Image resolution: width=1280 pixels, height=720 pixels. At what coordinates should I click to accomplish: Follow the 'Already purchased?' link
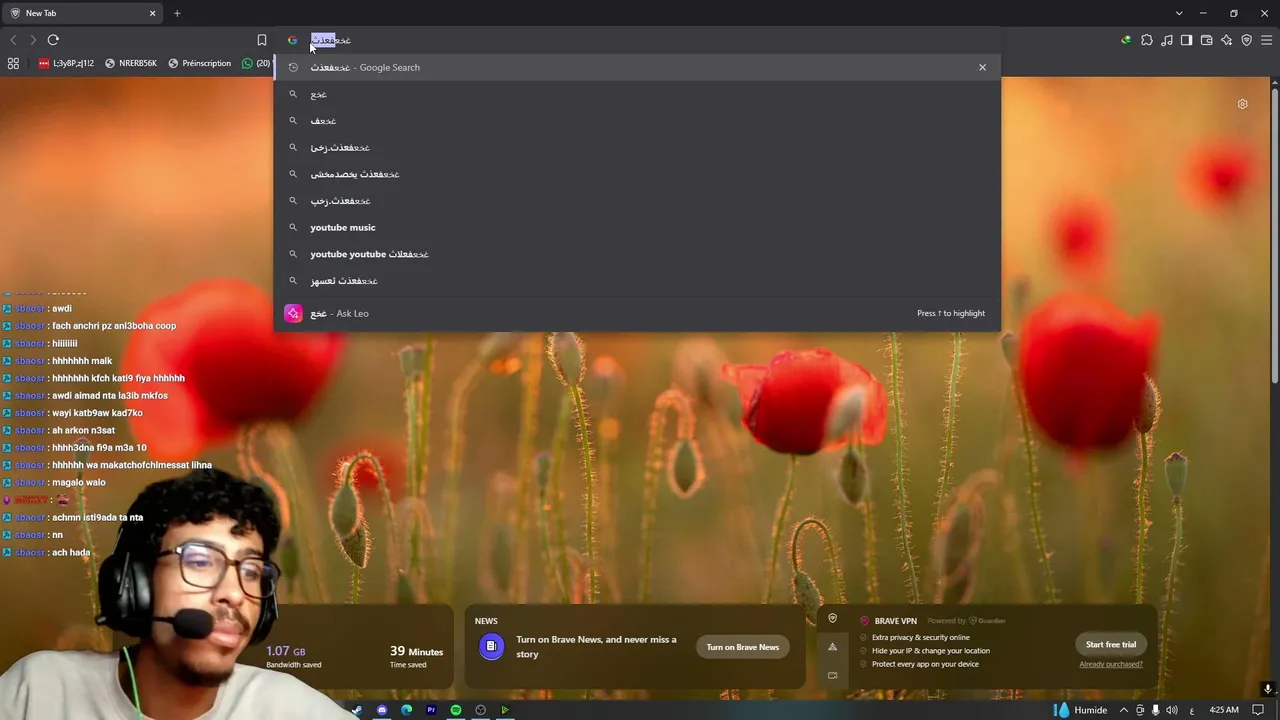tap(1111, 664)
